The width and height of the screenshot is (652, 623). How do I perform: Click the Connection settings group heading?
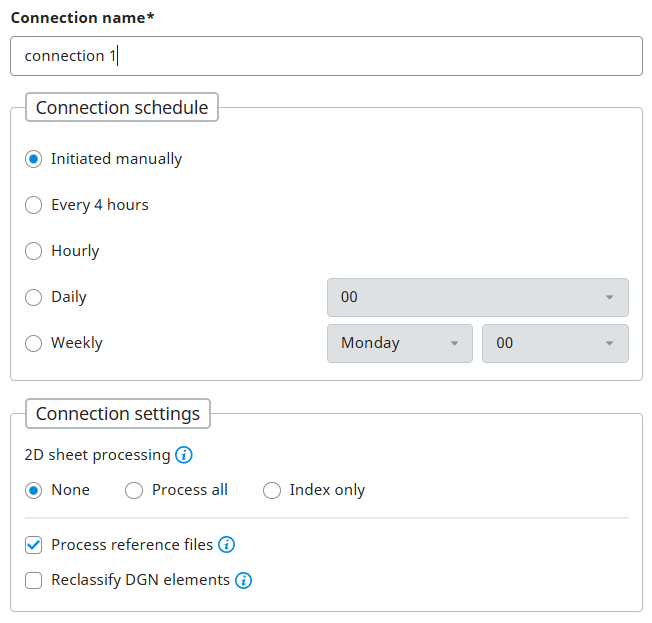pos(118,414)
